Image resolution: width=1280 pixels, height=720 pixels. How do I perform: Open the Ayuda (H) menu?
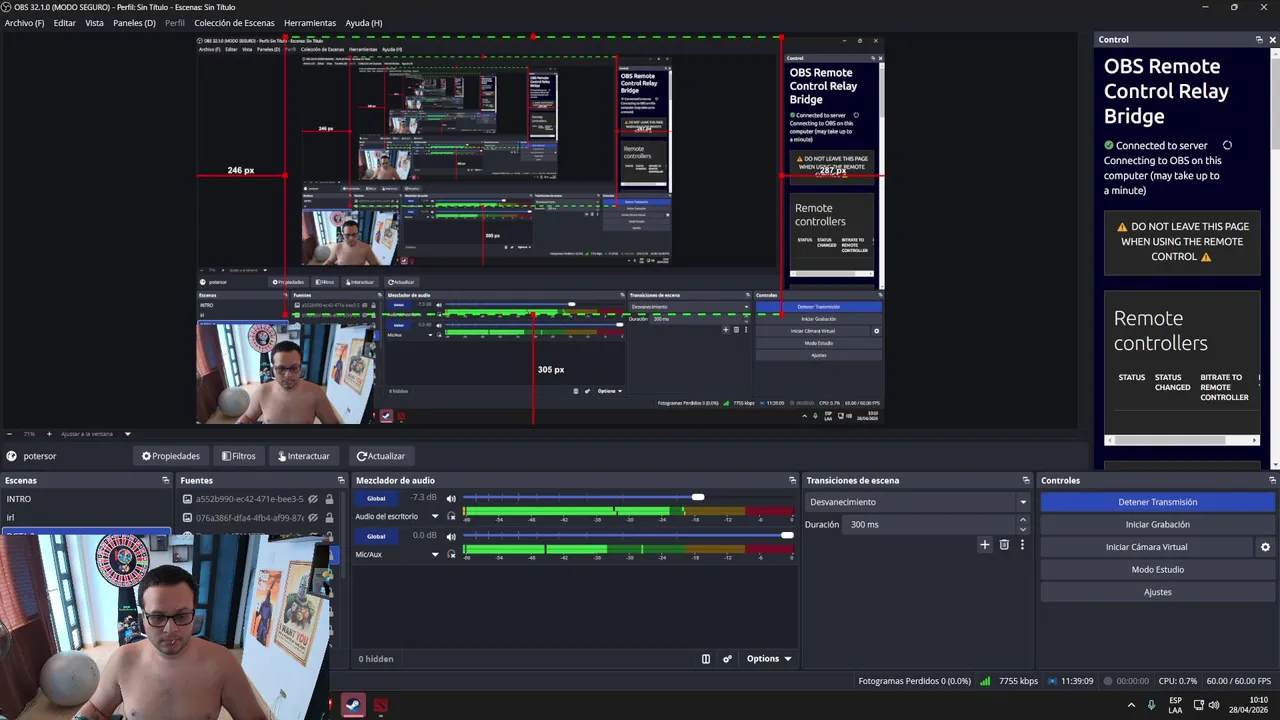[363, 23]
